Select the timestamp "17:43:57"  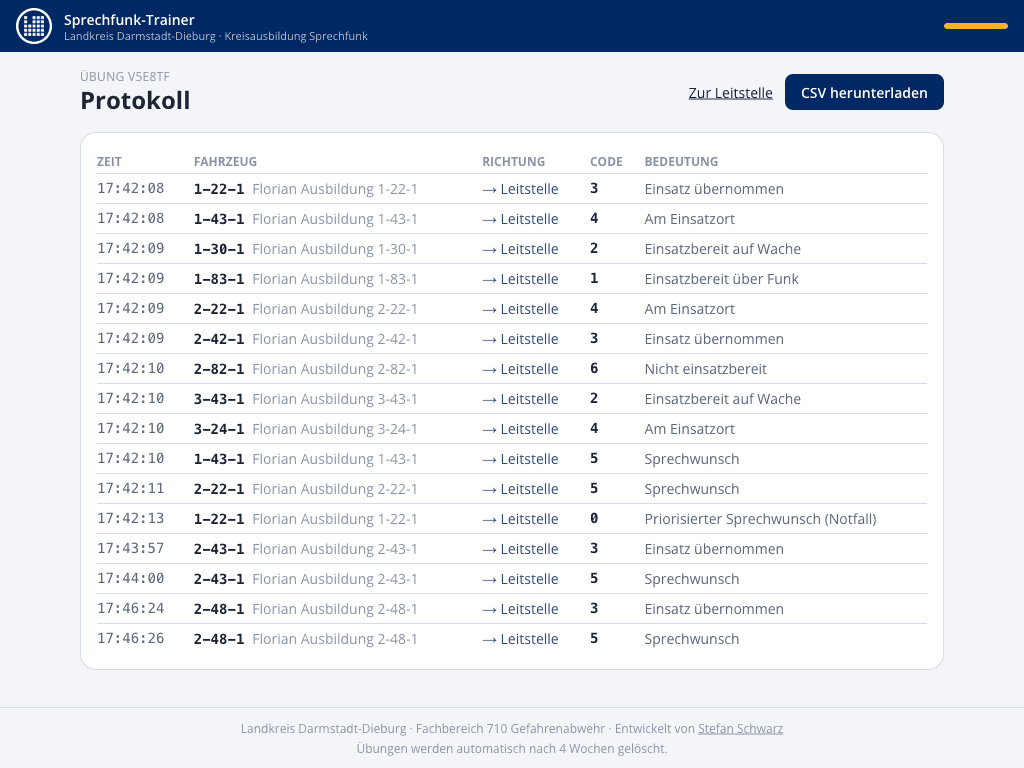[x=131, y=549]
